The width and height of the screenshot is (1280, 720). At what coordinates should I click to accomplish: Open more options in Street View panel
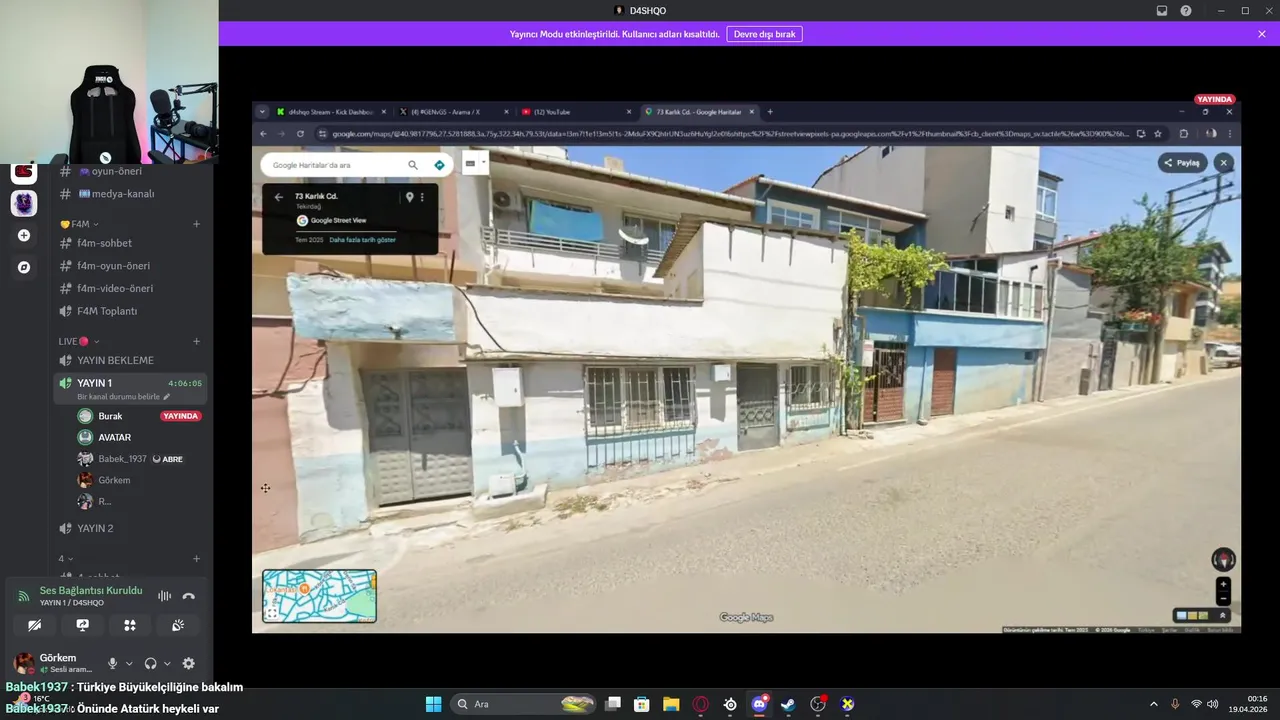pyautogui.click(x=422, y=197)
